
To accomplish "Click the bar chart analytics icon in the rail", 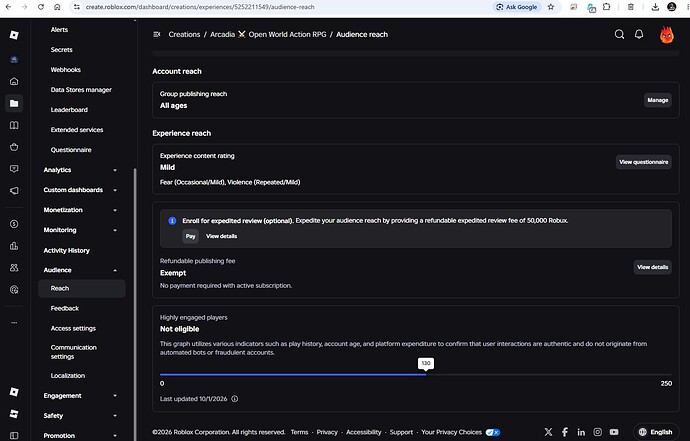I will pos(14,246).
